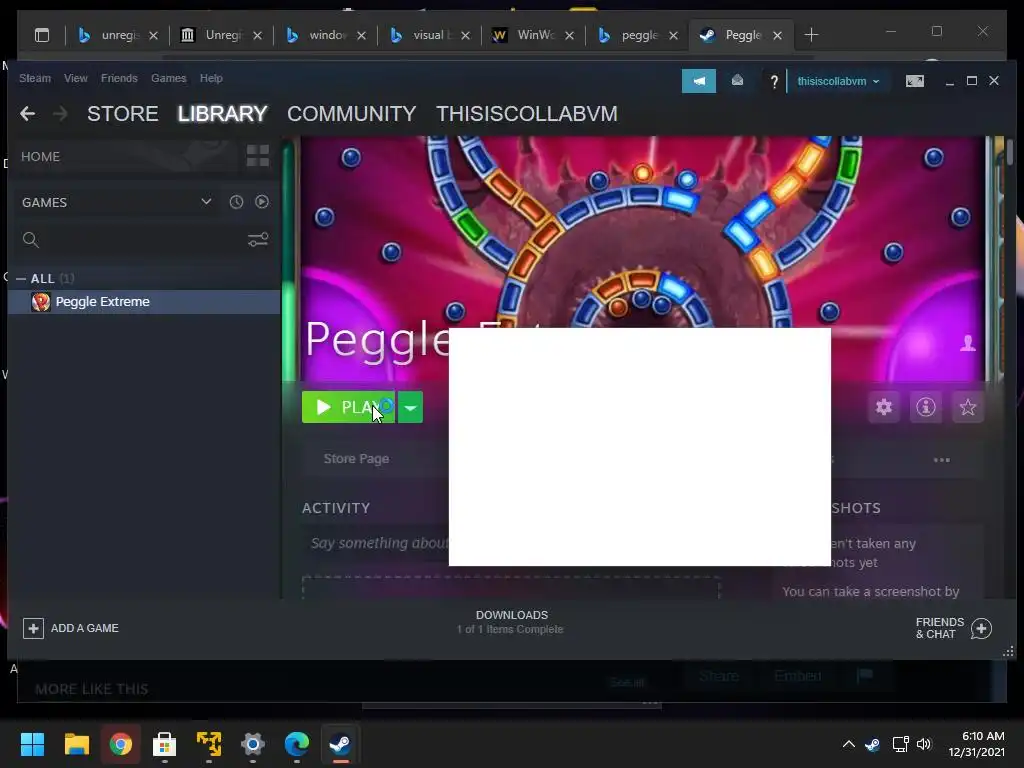Click the library search magnifier icon

[x=31, y=240]
